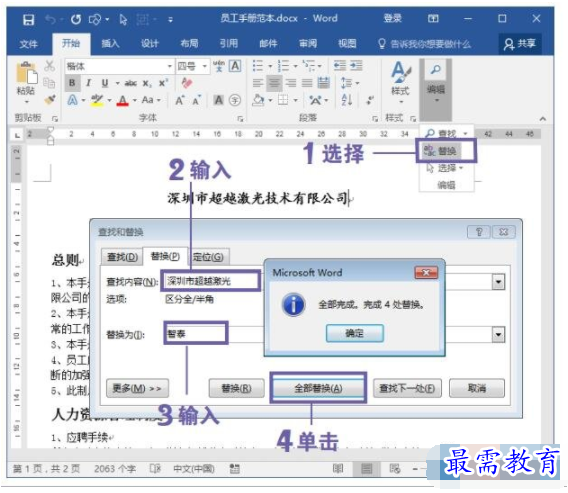Viewport: 568px width, 493px height.
Task: Click the Borders grid icon
Action: (283, 100)
